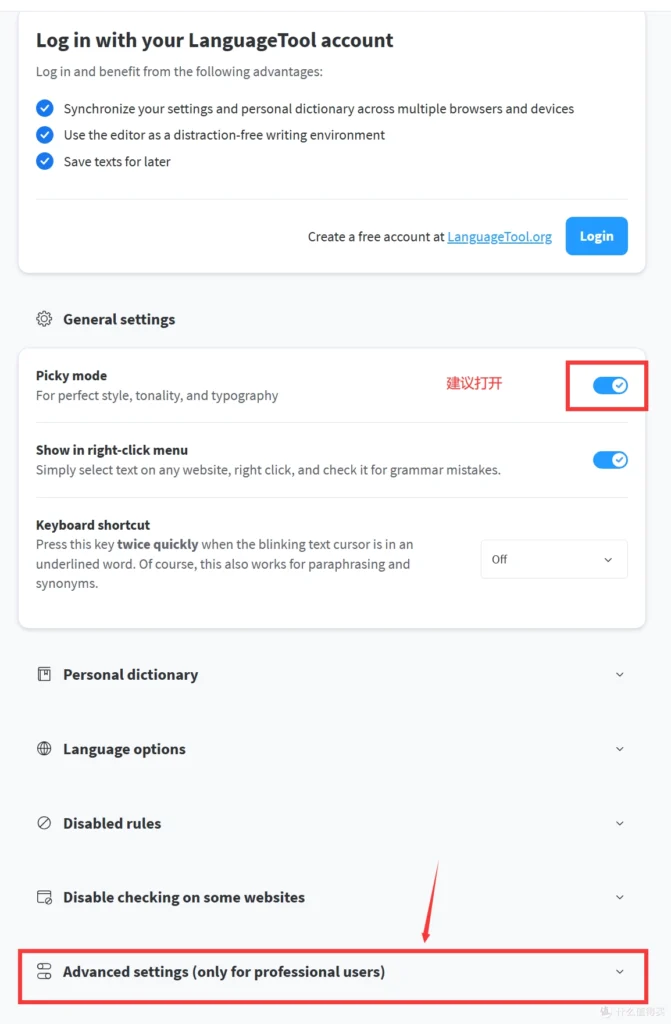Expand the Disabled rules section chevron
Viewport: 671px width, 1024px height.
tap(620, 823)
